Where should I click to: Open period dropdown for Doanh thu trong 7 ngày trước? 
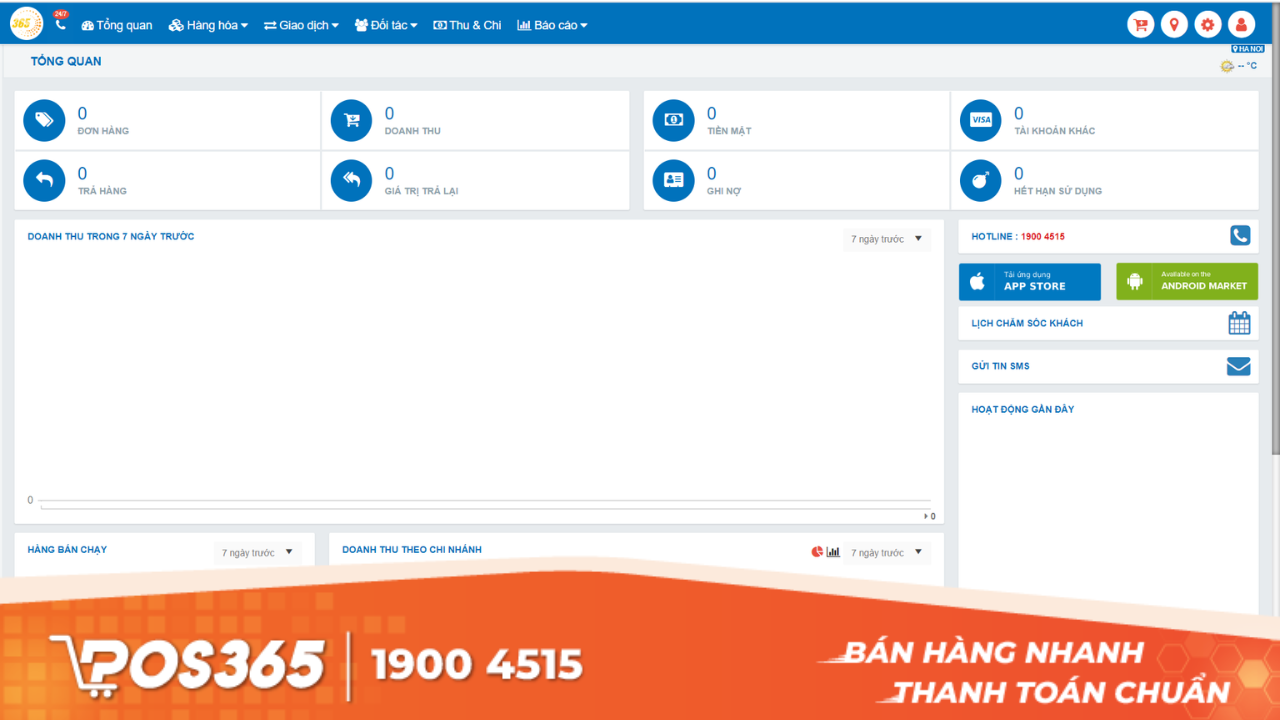(x=887, y=239)
